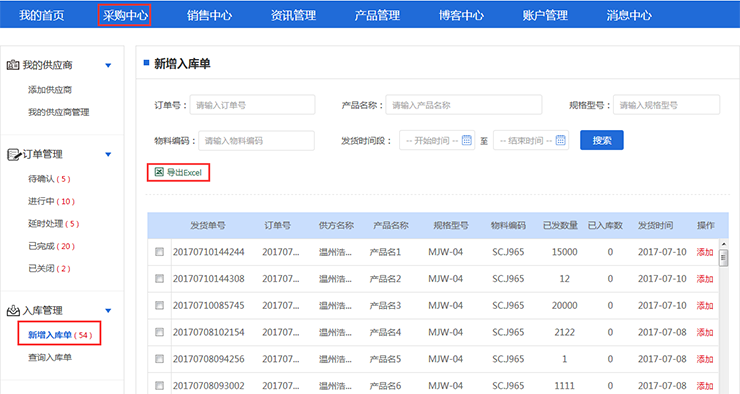Click the blue 搜索 button
This screenshot has width=740, height=394.
tap(602, 140)
